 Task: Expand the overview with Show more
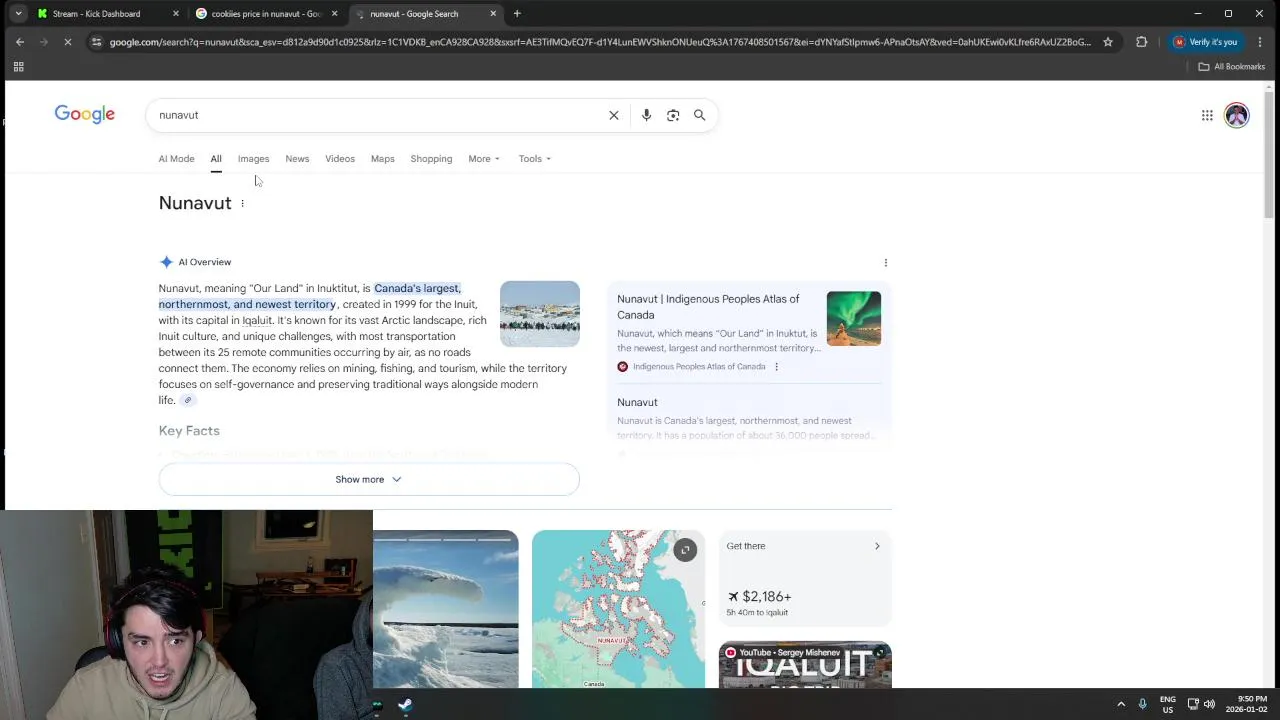point(369,480)
